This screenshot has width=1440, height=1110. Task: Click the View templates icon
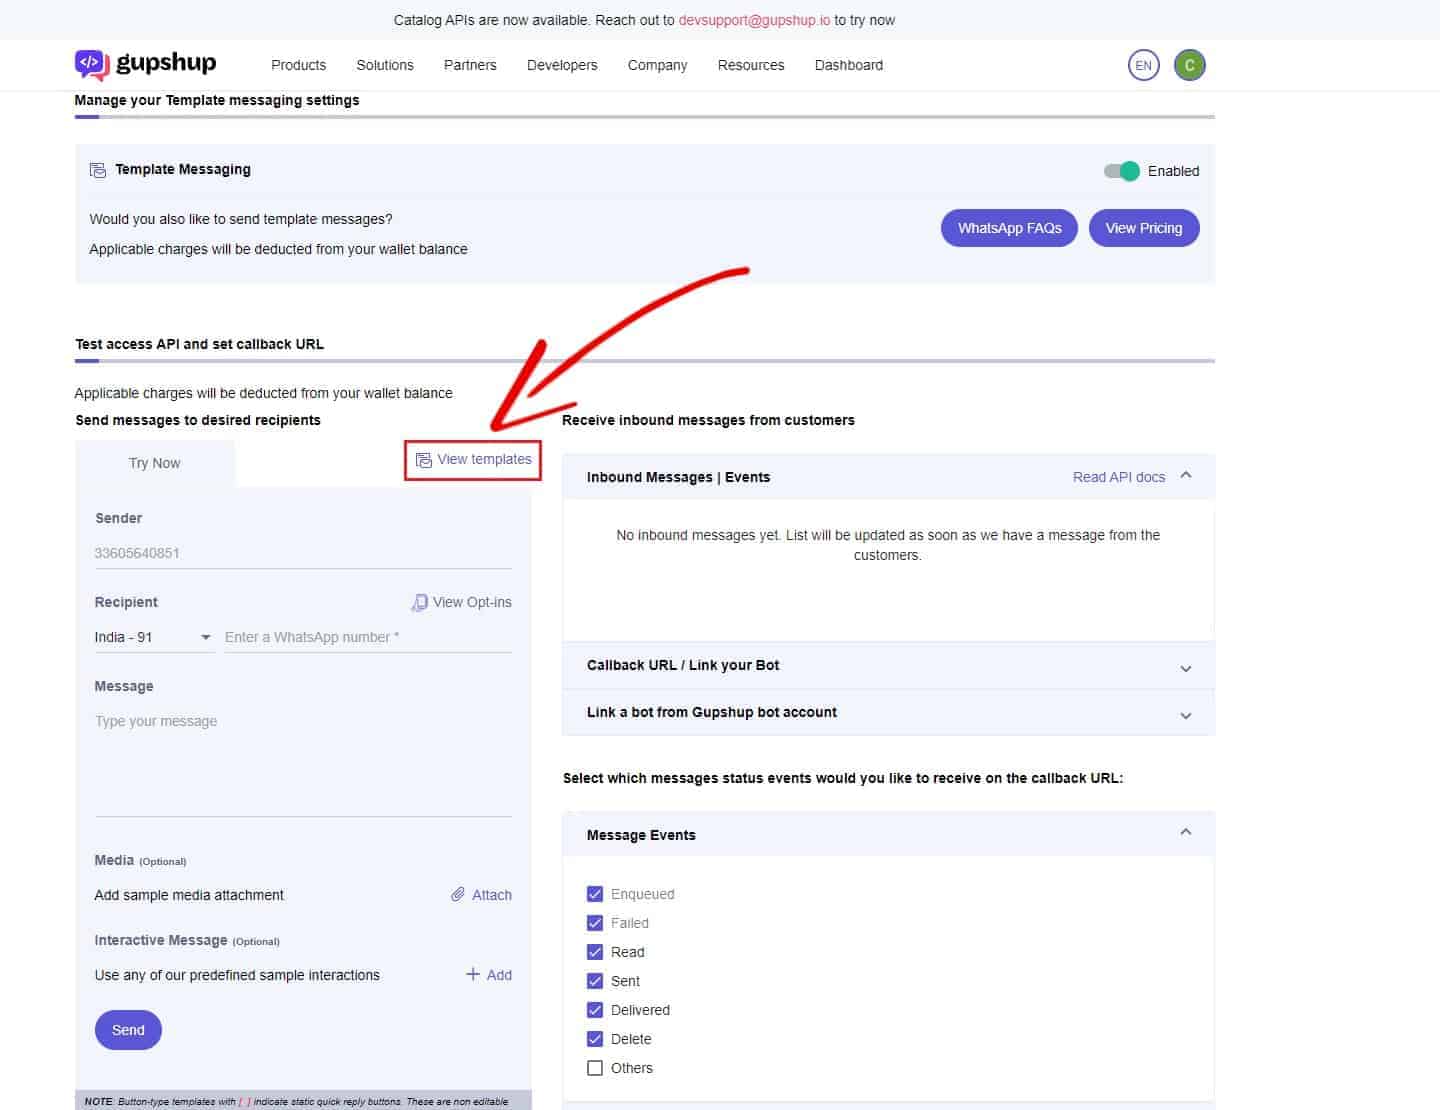pos(424,460)
